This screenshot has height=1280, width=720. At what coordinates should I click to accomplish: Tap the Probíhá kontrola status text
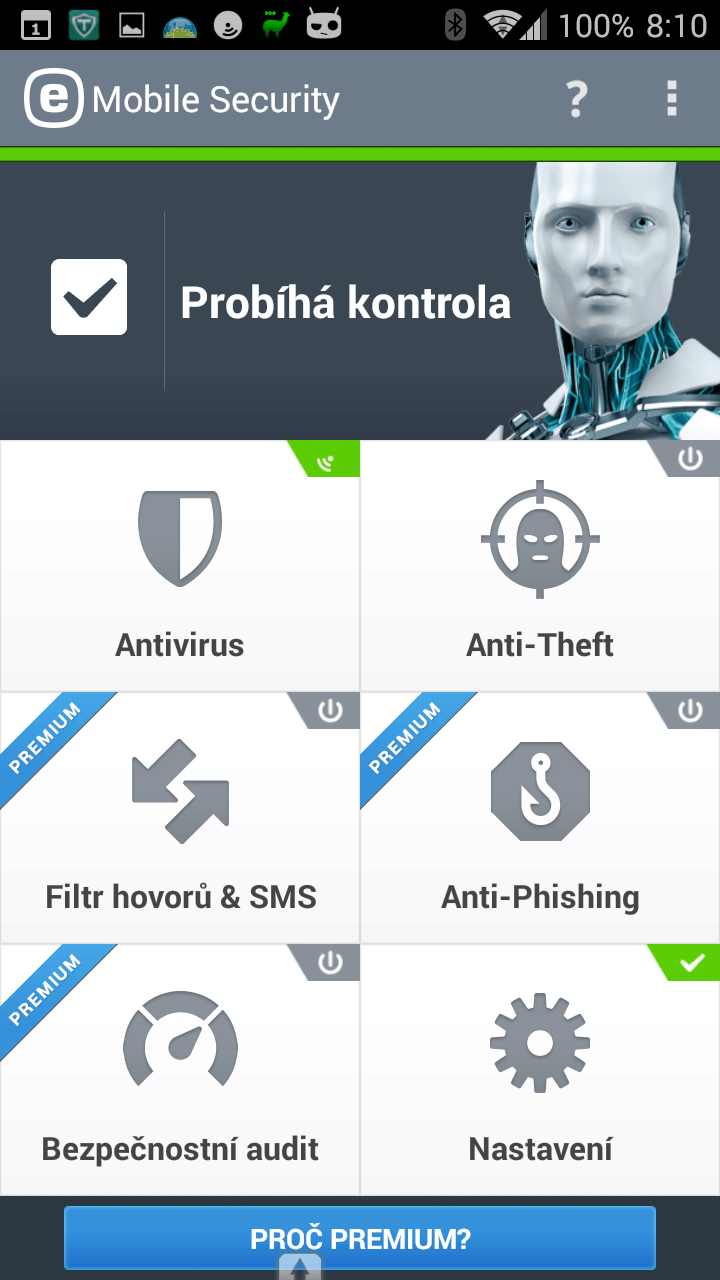pos(346,302)
